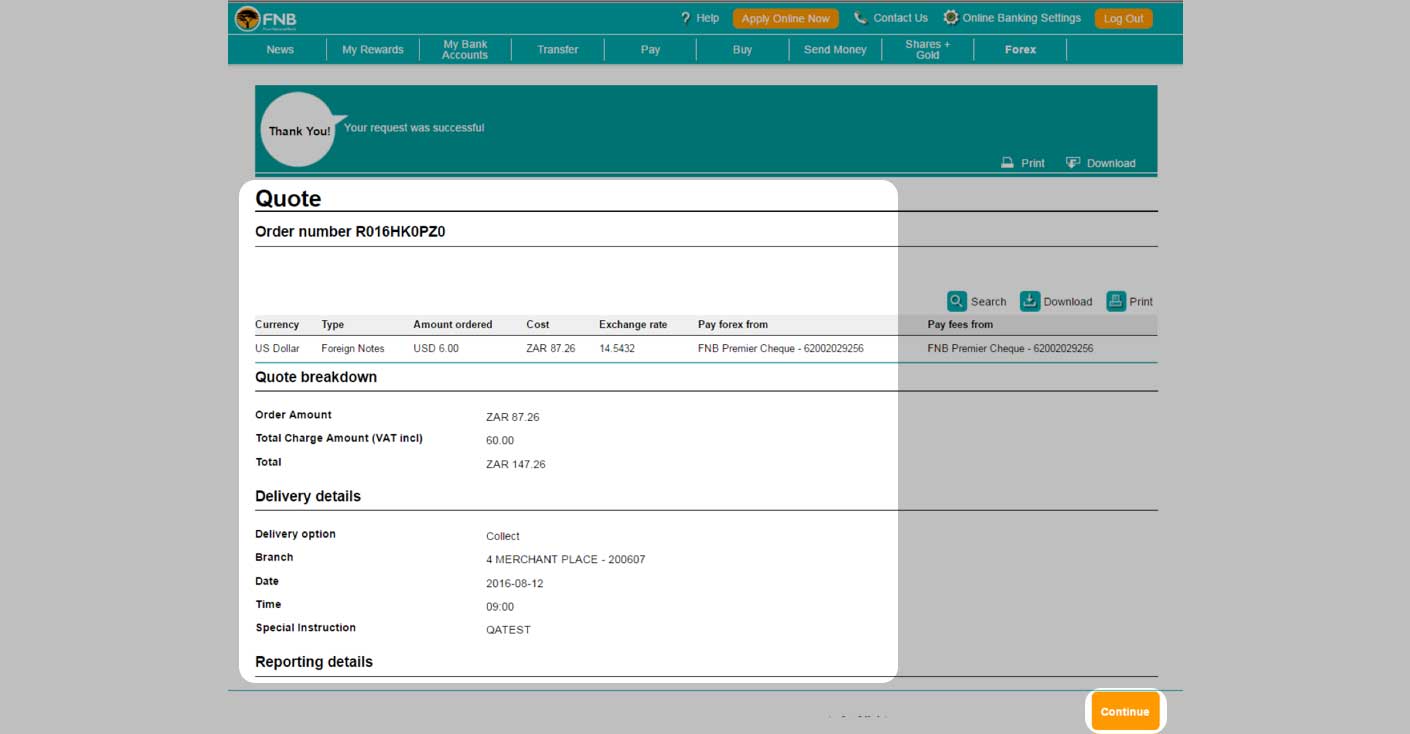Click Online Banking Settings link text
Viewport: 1410px width, 734px height.
click(1022, 18)
